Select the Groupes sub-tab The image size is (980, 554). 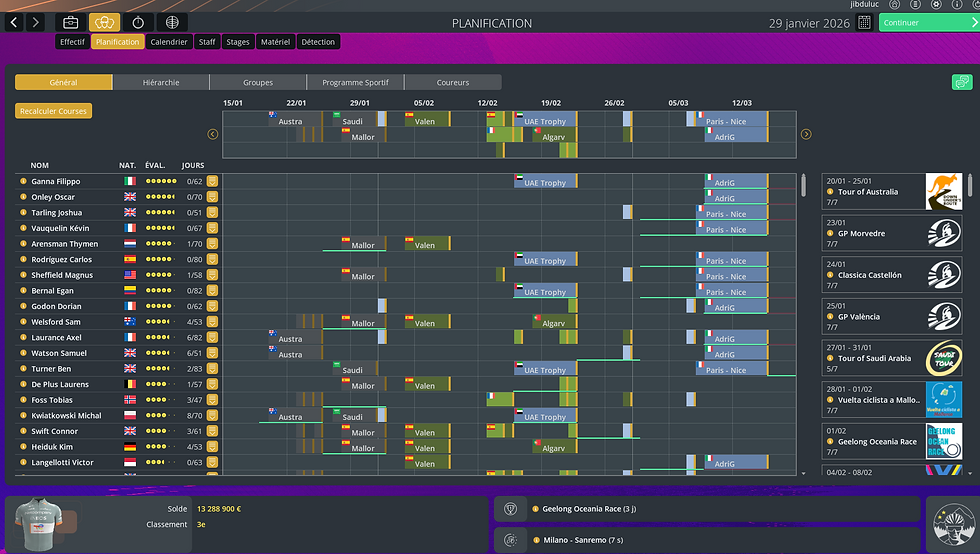[258, 83]
